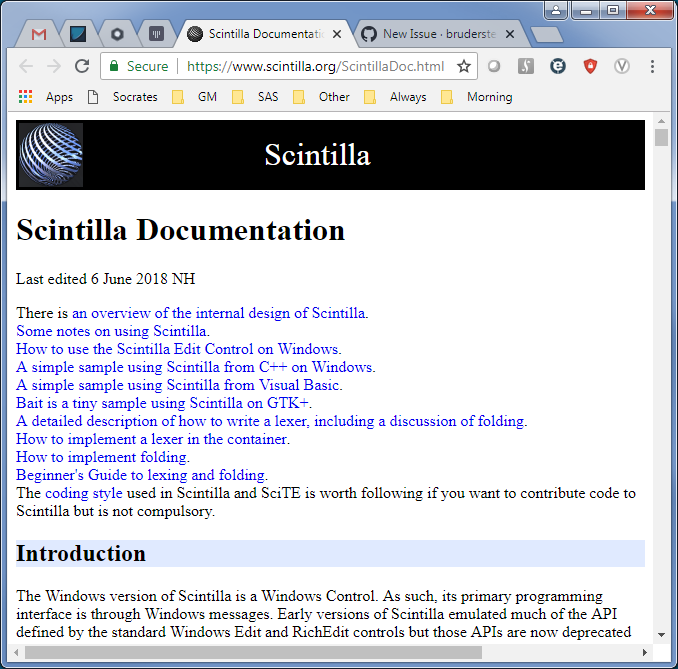
Task: Expand the GM bookmarks folder
Action: (195, 97)
